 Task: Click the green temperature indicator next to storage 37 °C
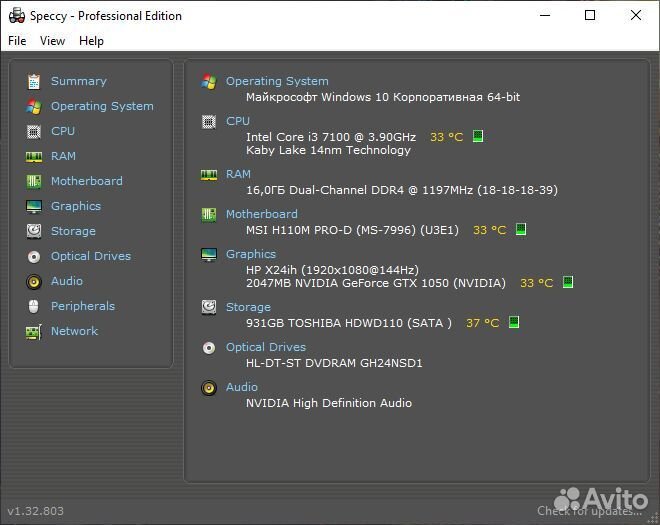click(x=514, y=322)
